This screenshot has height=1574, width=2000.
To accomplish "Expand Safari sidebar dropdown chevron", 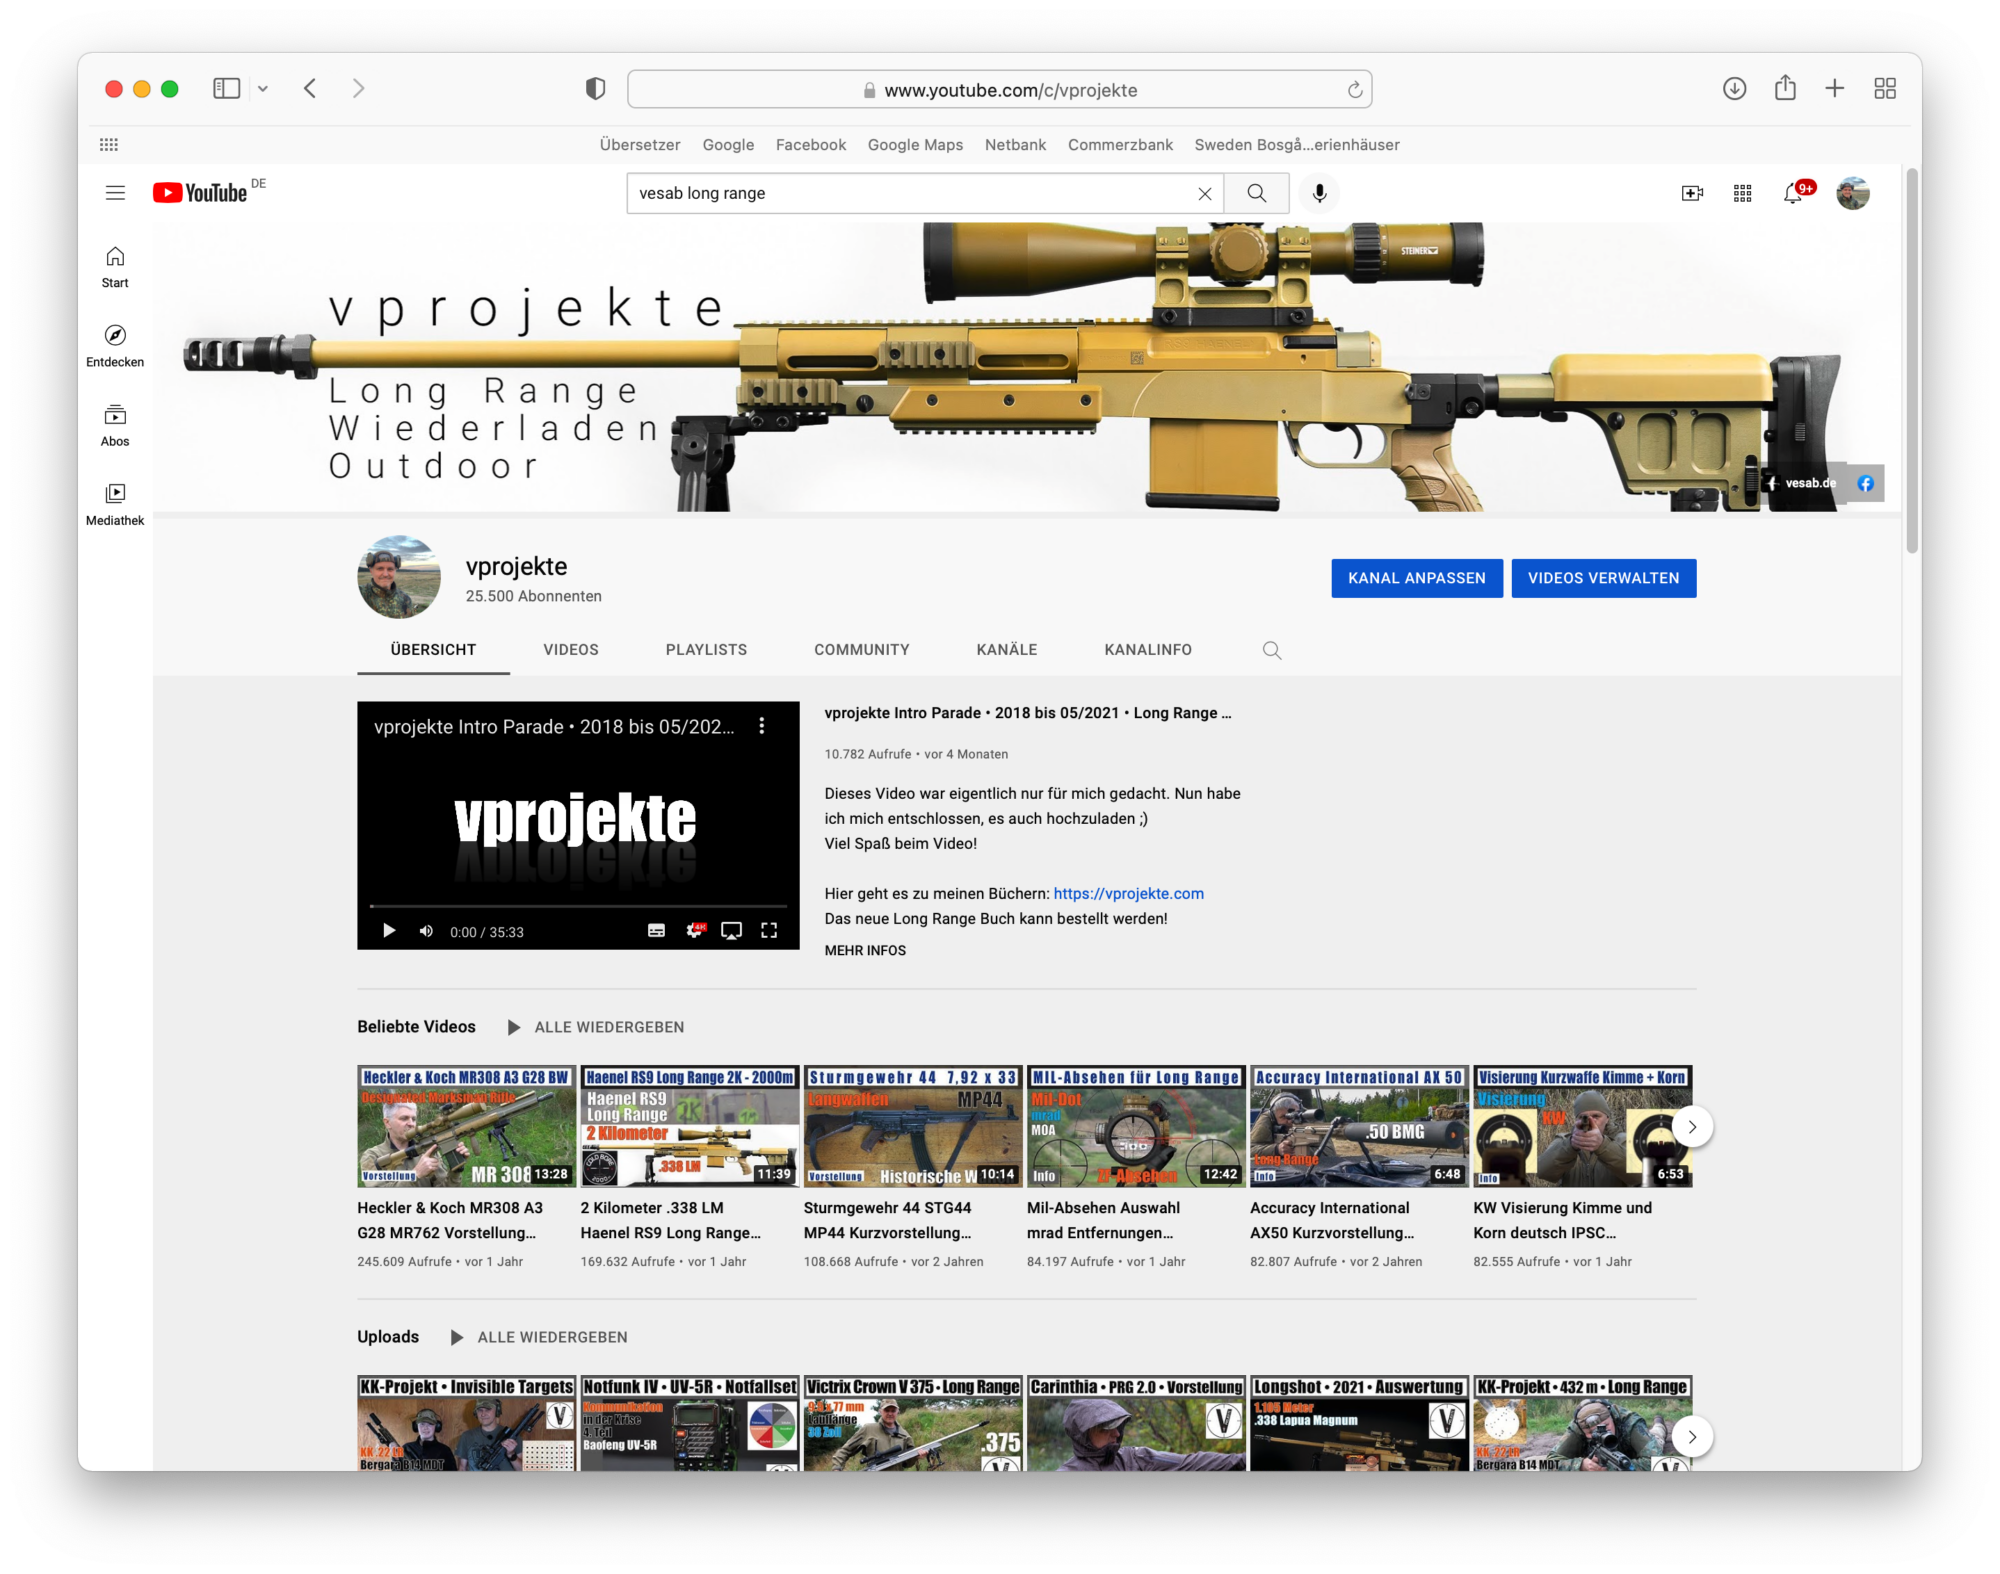I will point(263,89).
